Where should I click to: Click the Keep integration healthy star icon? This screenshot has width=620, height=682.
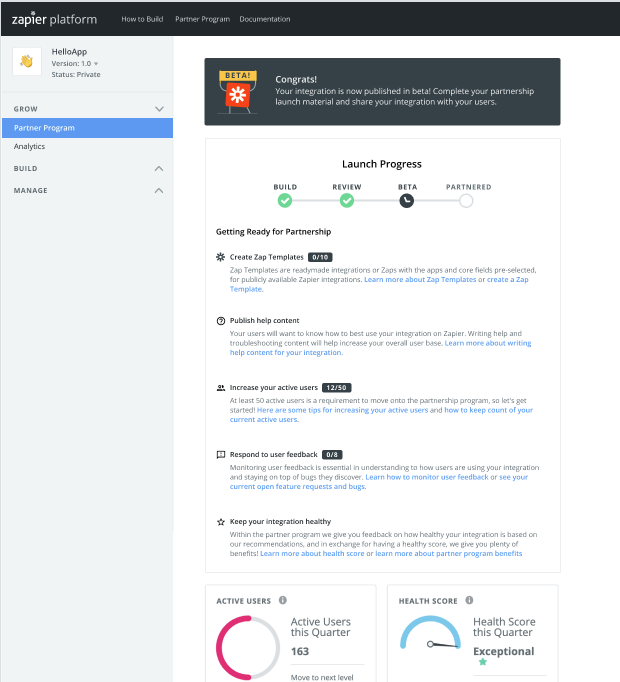point(221,521)
